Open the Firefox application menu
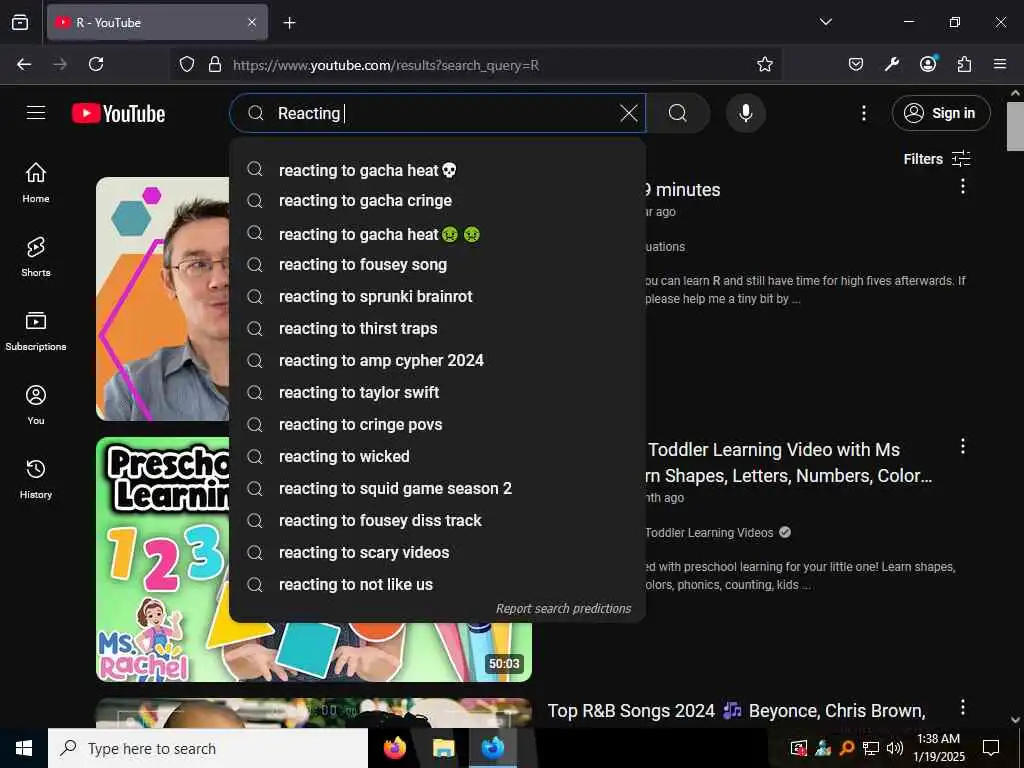This screenshot has width=1024, height=768. click(x=1000, y=64)
